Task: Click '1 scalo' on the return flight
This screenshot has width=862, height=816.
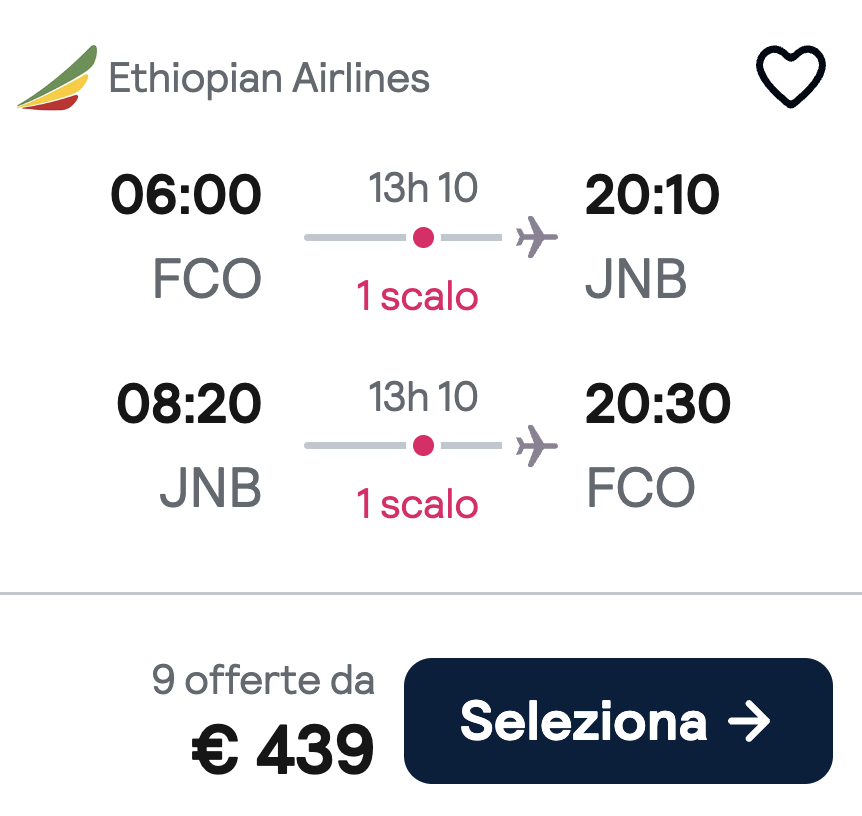Action: [419, 506]
